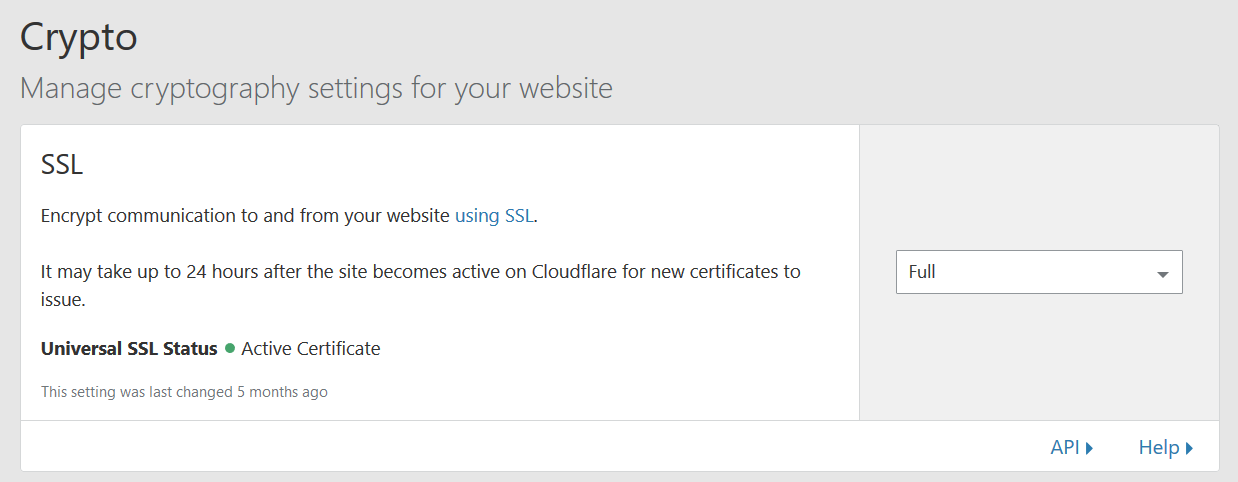Click the "SSL" section heading
This screenshot has height=482, width=1238.
(62, 165)
